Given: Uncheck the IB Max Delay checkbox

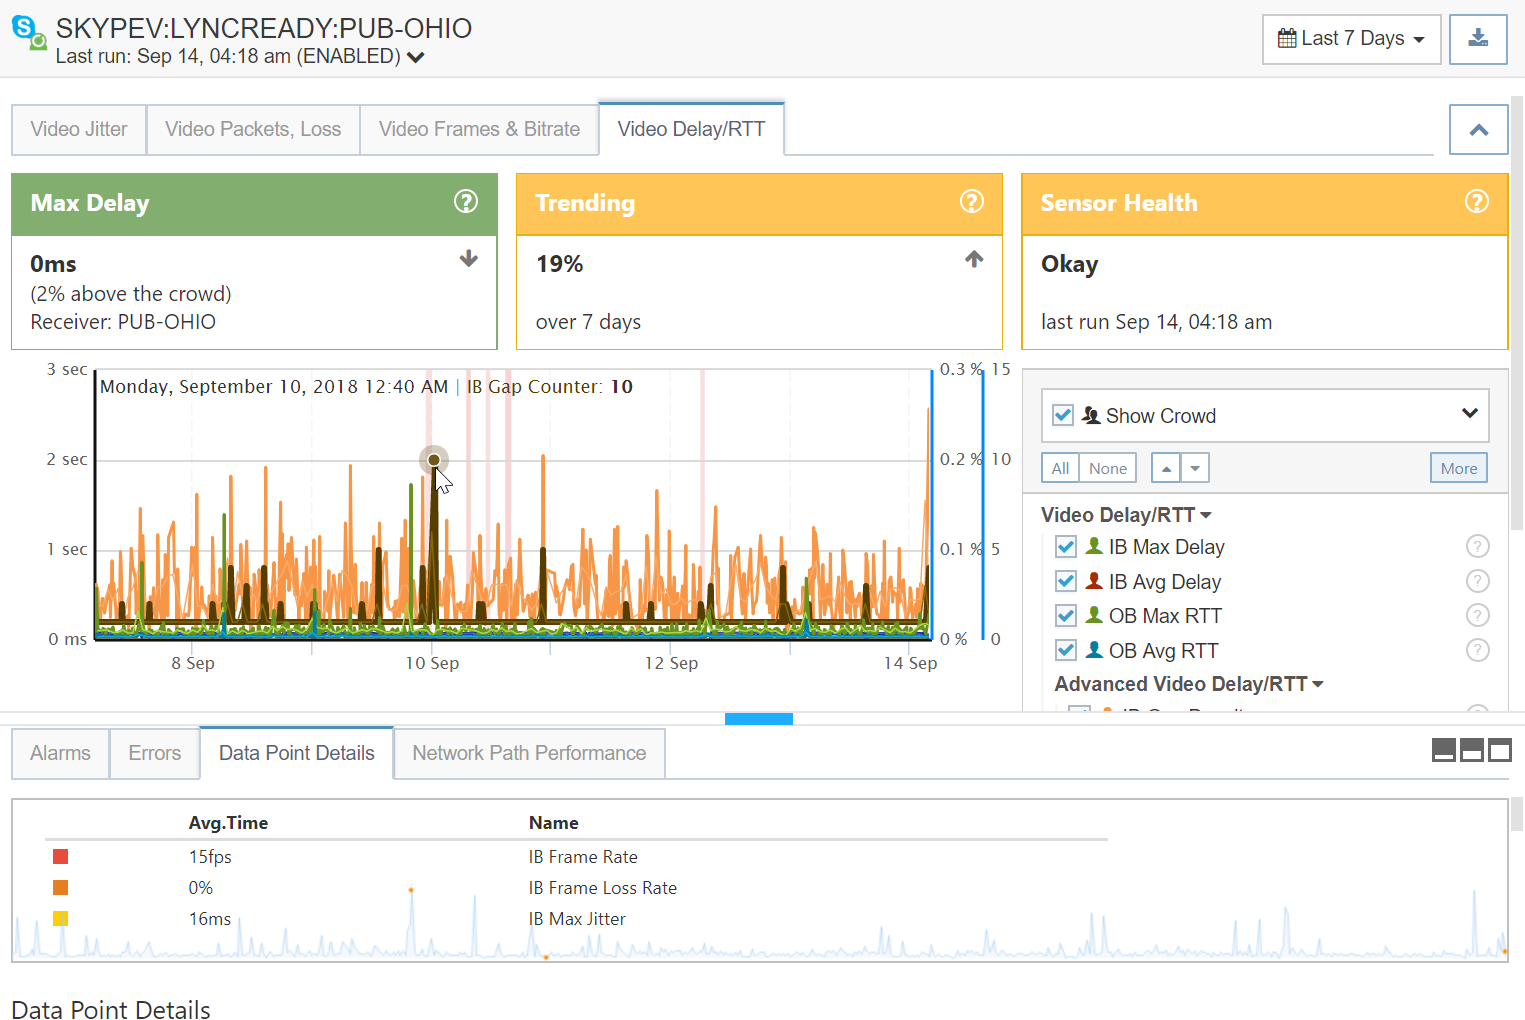Looking at the screenshot, I should coord(1066,547).
